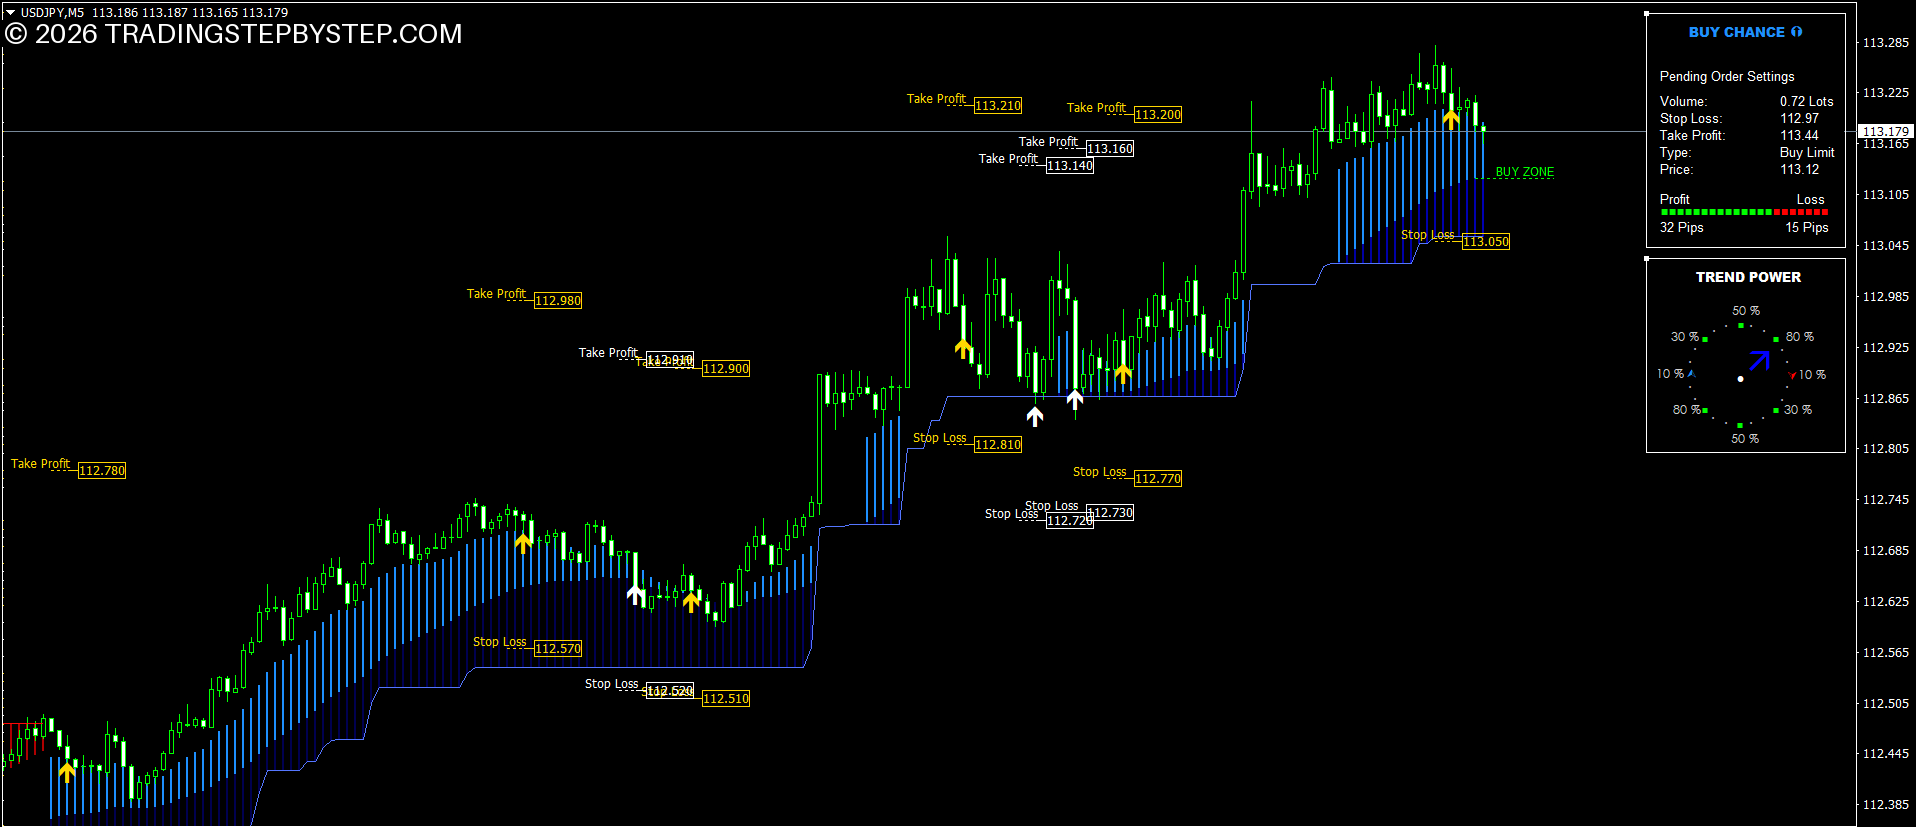Viewport: 1916px width, 827px height.
Task: Click the 113.285 price axis label
Action: (1886, 42)
